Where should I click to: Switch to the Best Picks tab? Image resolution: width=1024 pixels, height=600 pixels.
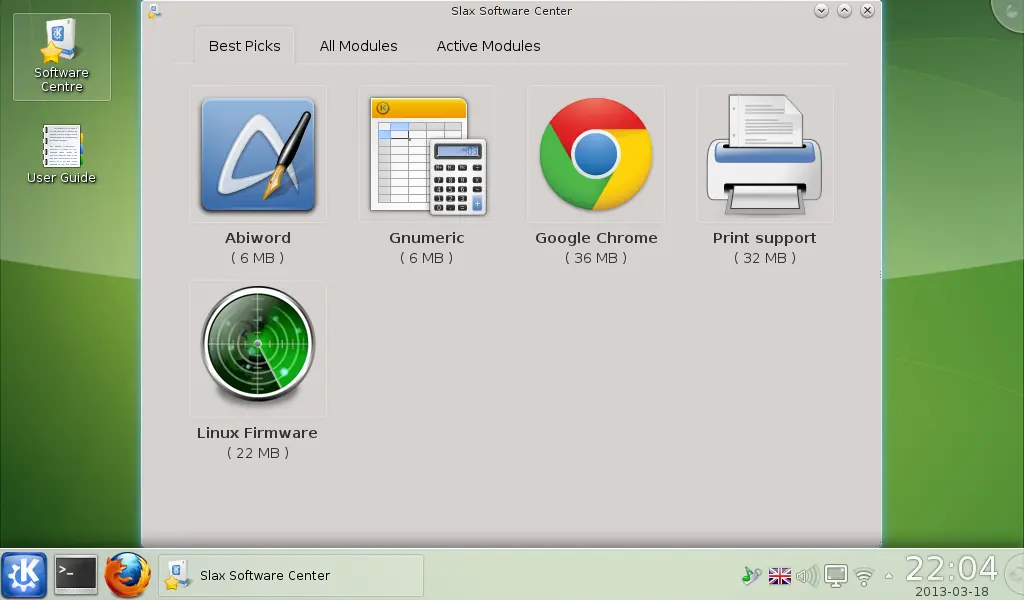pyautogui.click(x=245, y=46)
